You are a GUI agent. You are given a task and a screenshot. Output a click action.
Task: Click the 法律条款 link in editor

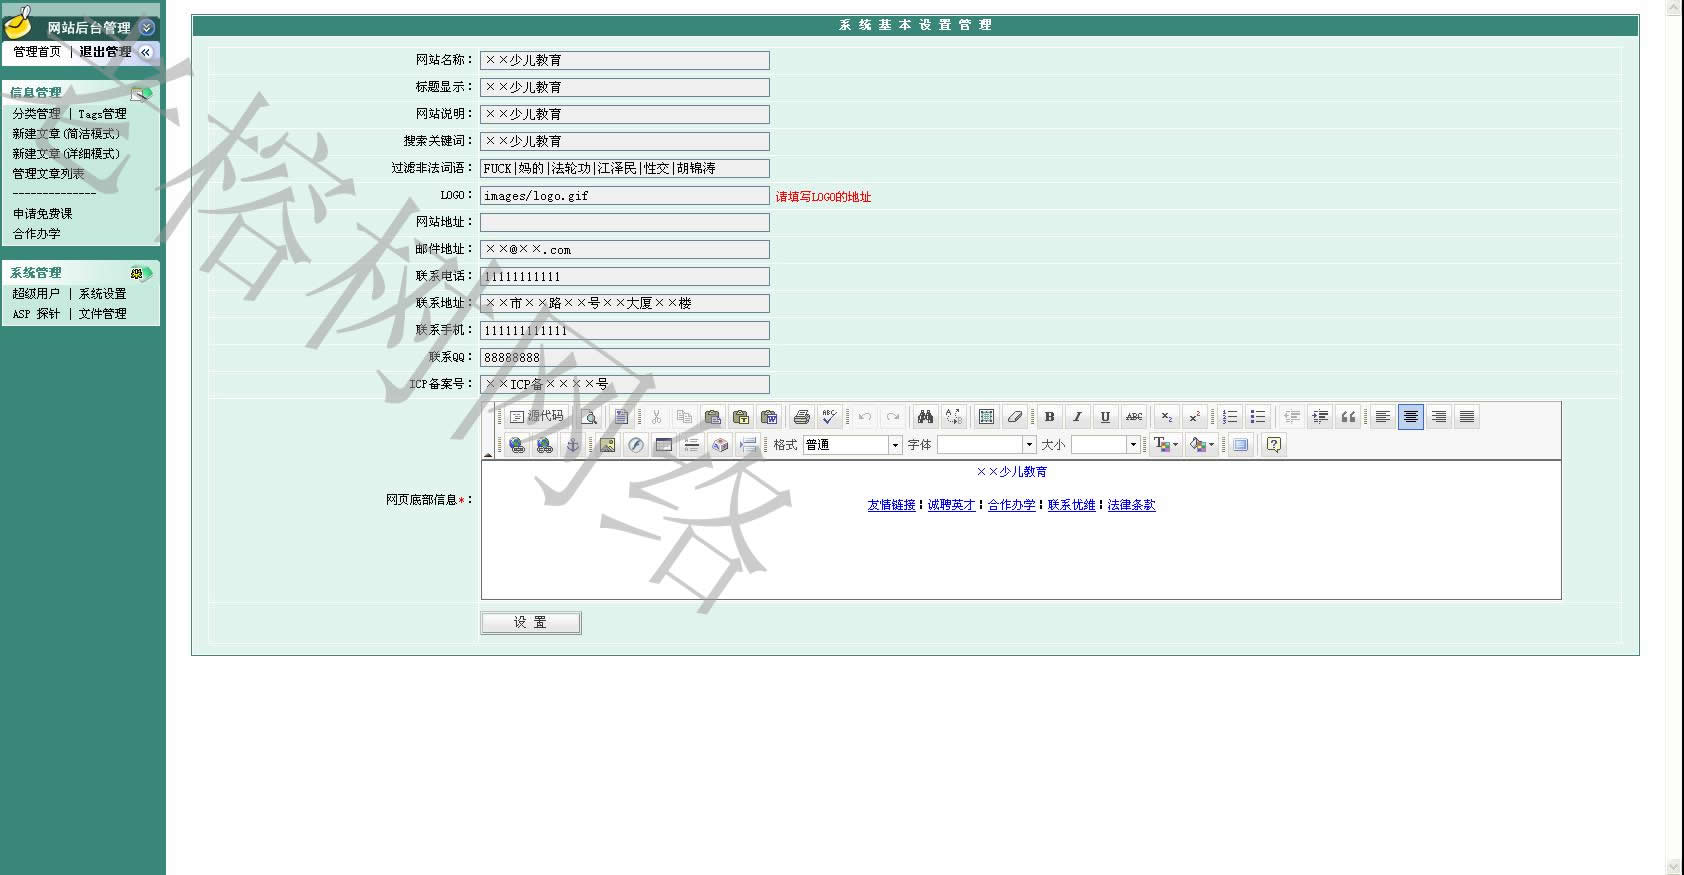pos(1132,505)
